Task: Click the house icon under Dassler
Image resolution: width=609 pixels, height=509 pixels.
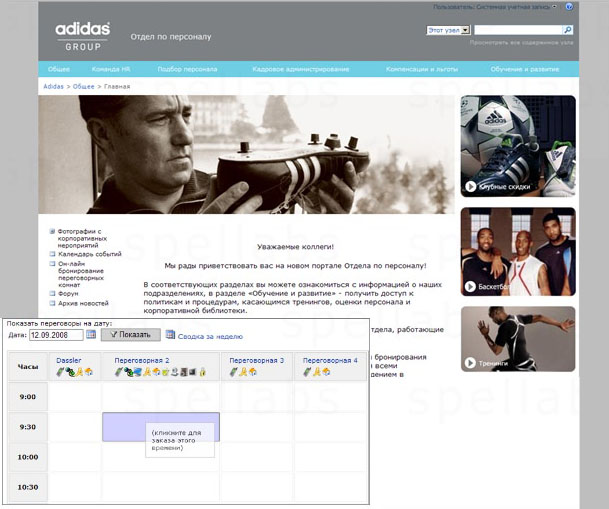Action: pyautogui.click(x=89, y=372)
